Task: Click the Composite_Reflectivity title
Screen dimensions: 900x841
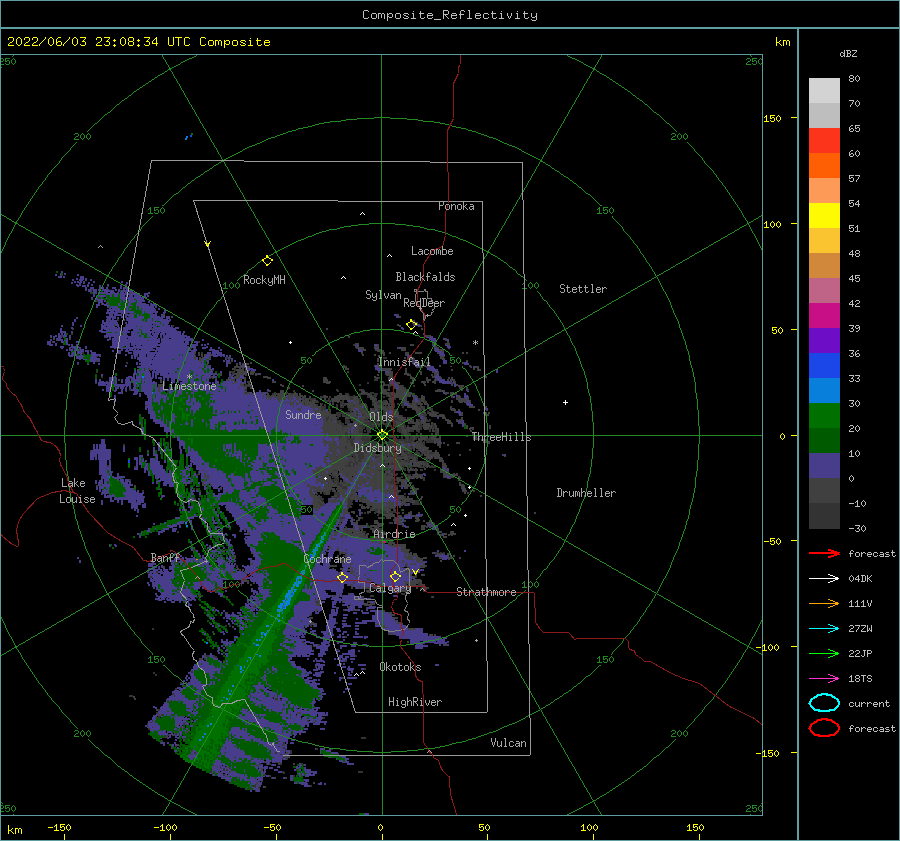Action: 450,15
